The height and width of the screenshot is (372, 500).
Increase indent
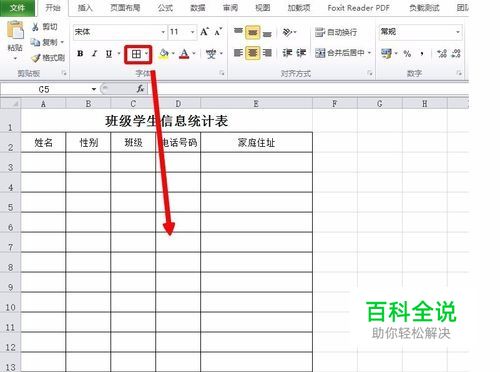click(301, 53)
